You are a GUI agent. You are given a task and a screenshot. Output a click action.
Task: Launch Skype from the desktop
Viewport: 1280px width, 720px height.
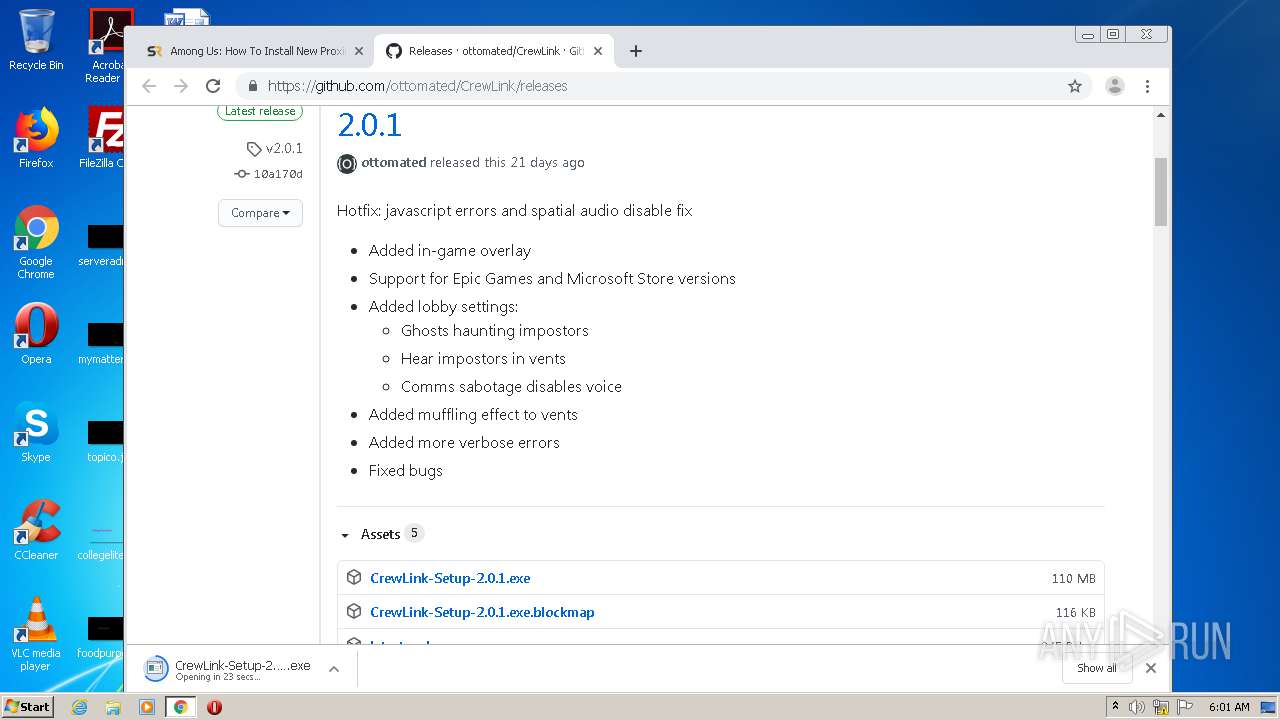click(36, 432)
